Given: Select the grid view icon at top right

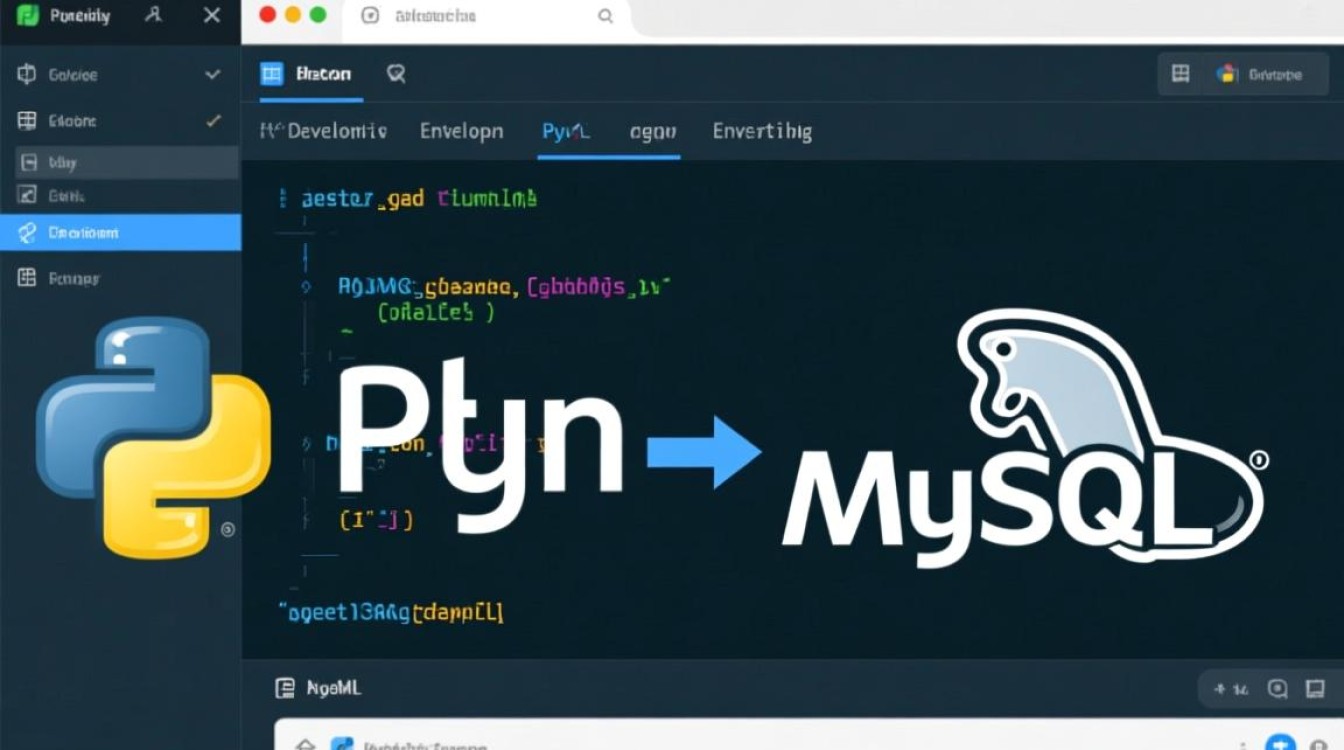Looking at the screenshot, I should (1180, 73).
